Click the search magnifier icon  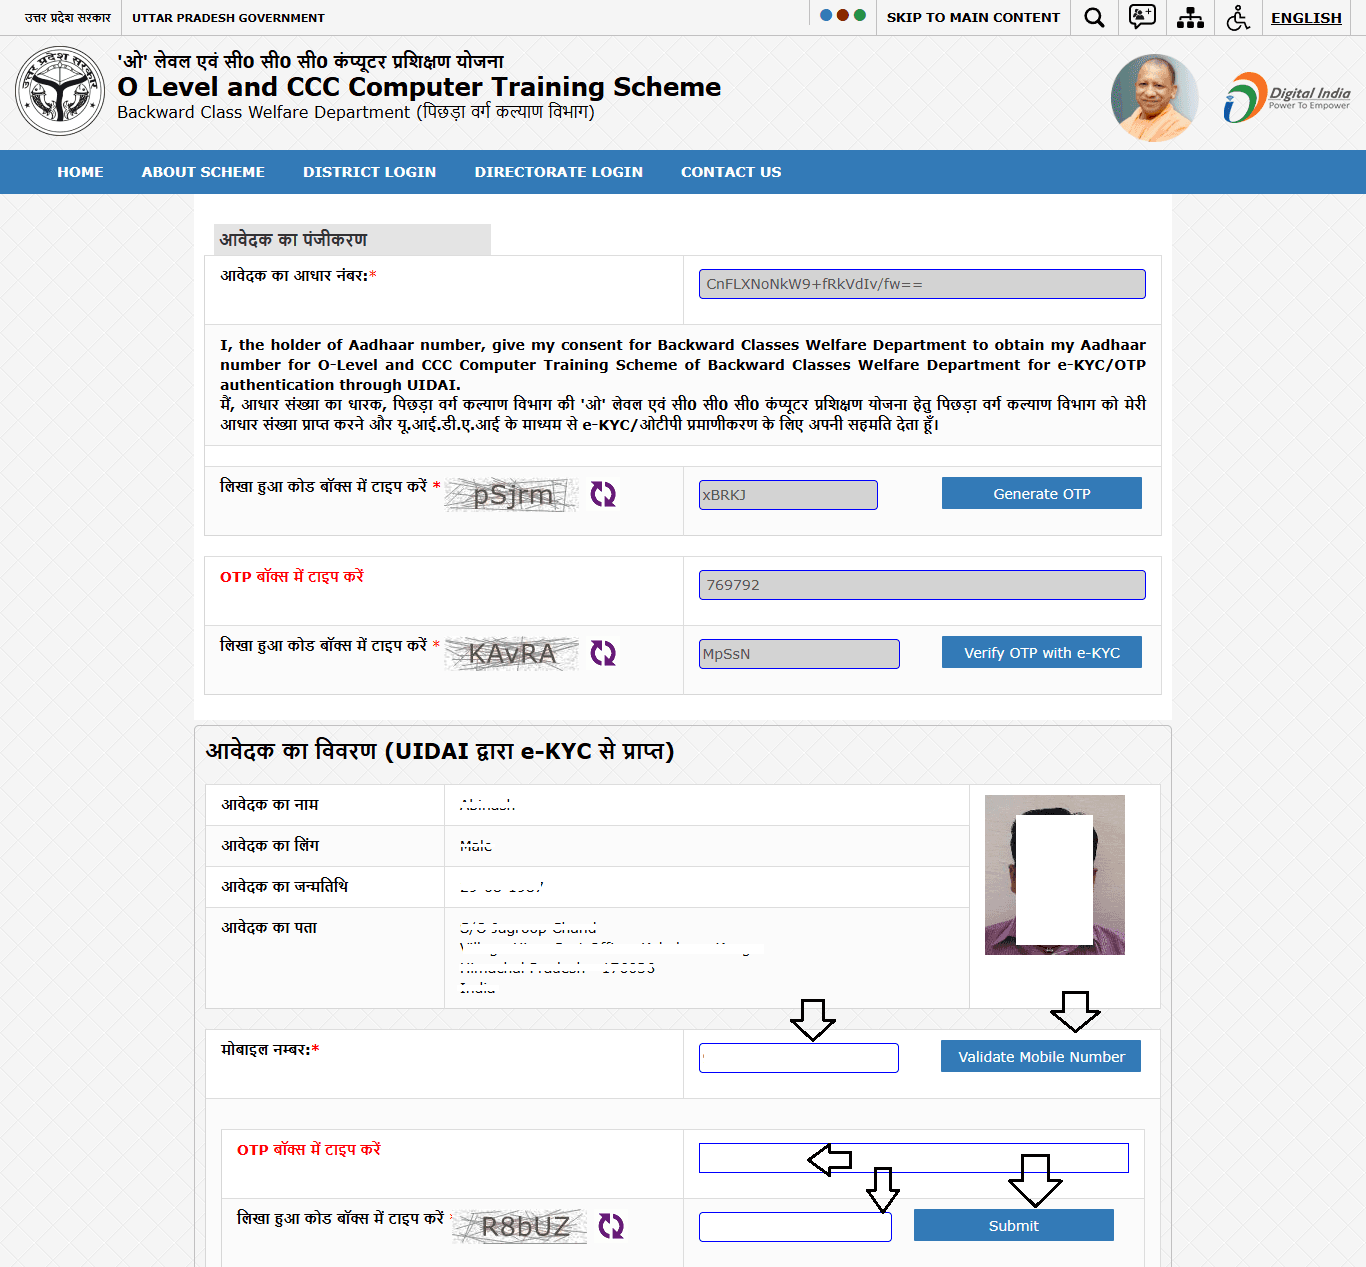[1094, 18]
